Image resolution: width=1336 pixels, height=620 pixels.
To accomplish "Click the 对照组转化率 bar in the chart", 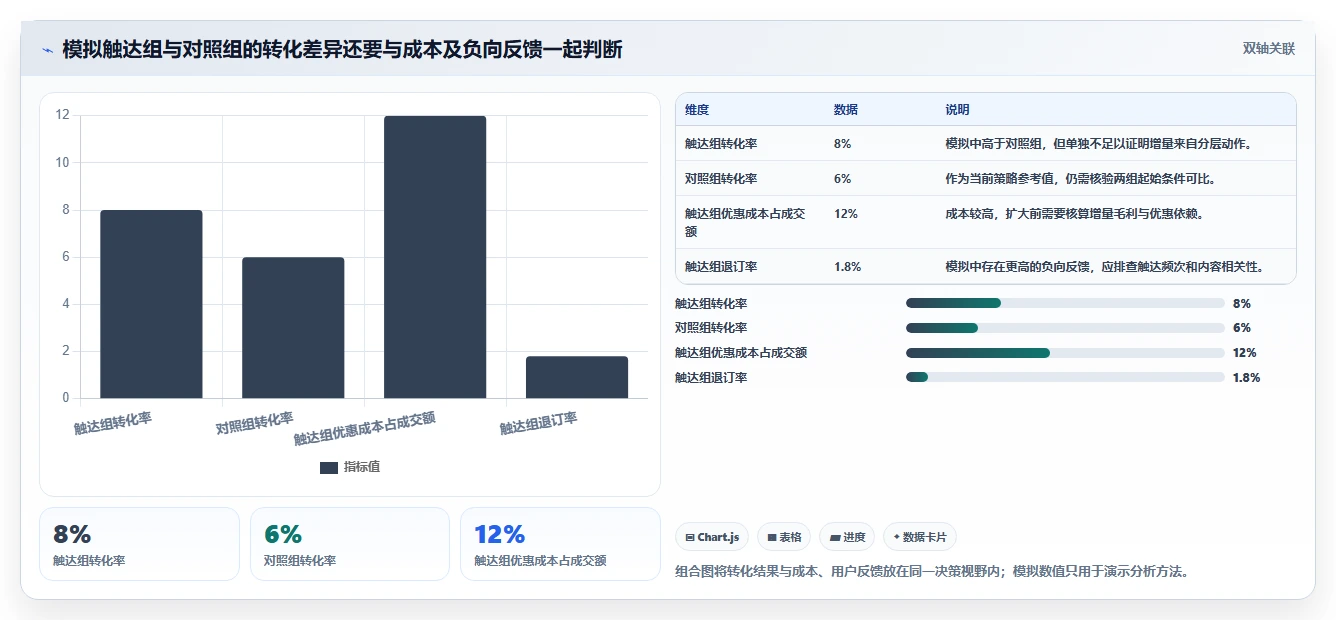I will (293, 328).
